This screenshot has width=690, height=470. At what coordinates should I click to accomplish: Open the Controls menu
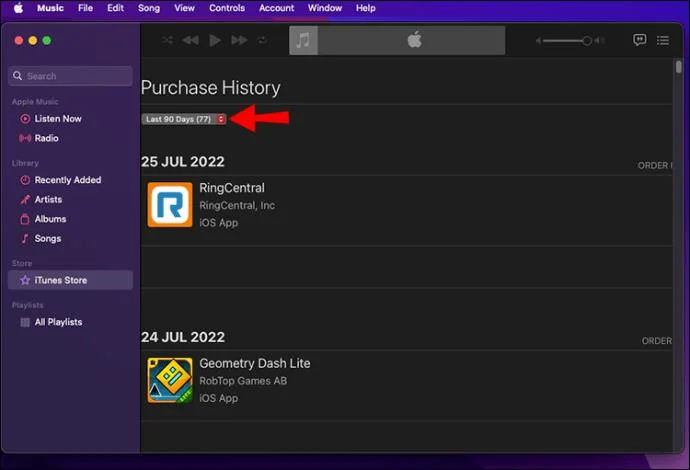[227, 8]
